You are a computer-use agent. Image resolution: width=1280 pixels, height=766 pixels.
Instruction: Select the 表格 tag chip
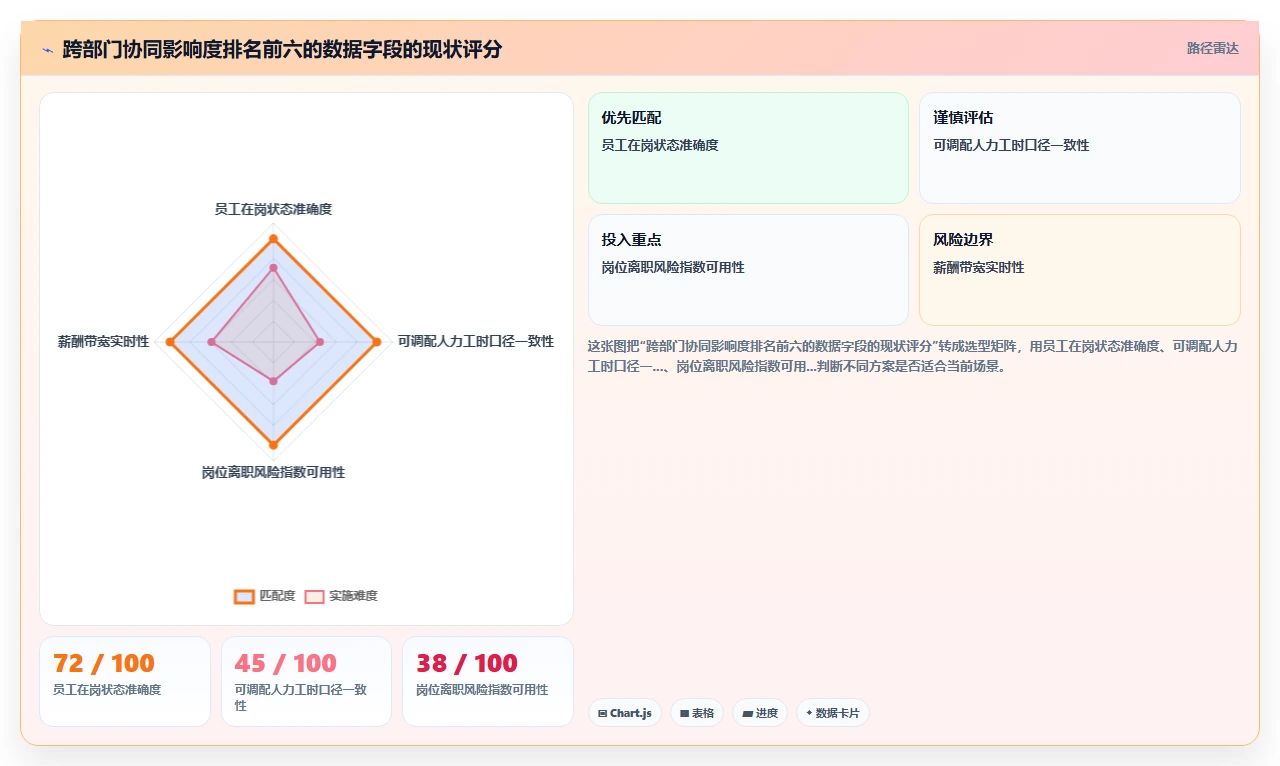pyautogui.click(x=697, y=713)
